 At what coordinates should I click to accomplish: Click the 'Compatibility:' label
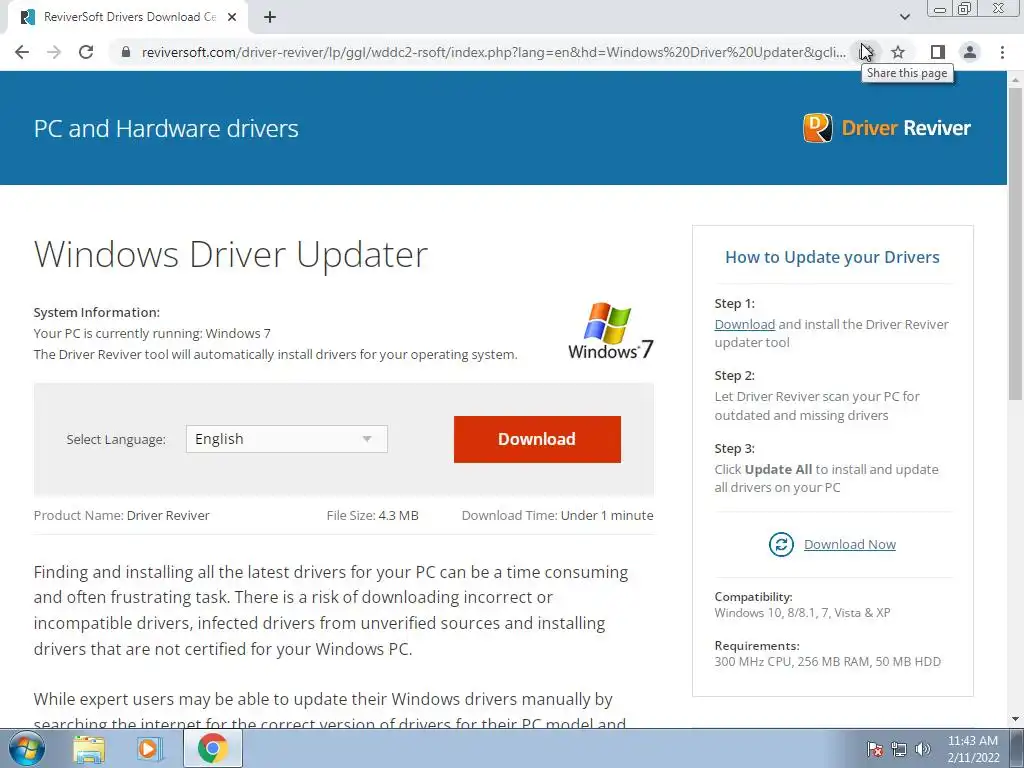[x=753, y=596]
